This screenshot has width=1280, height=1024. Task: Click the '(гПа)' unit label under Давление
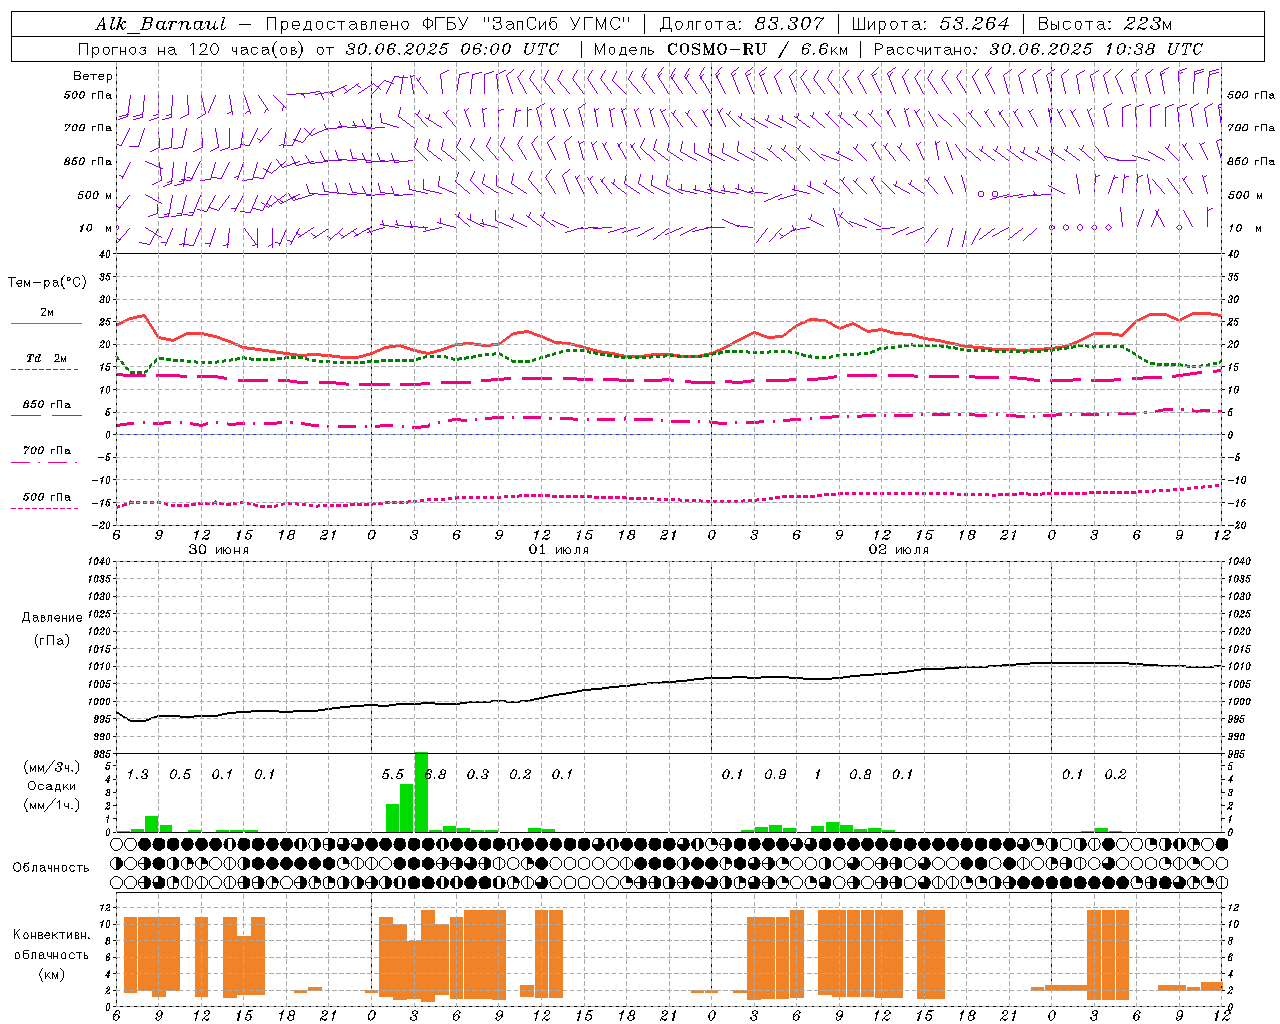coord(52,641)
